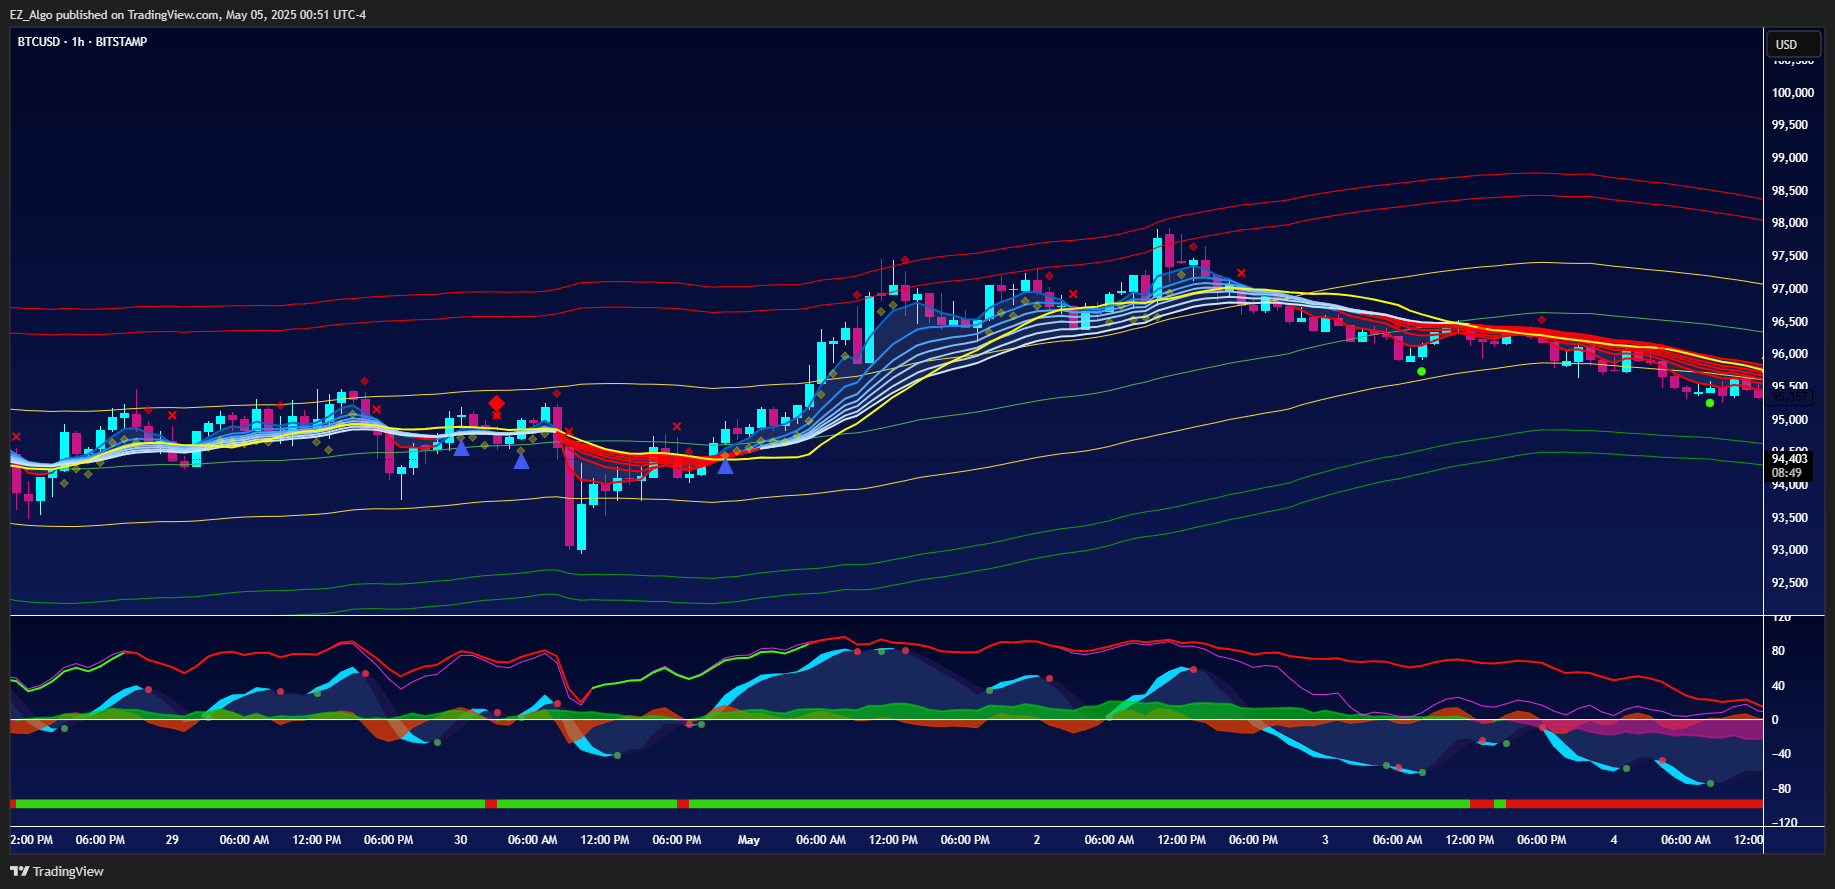Click the red X marker at far left

[x=16, y=437]
